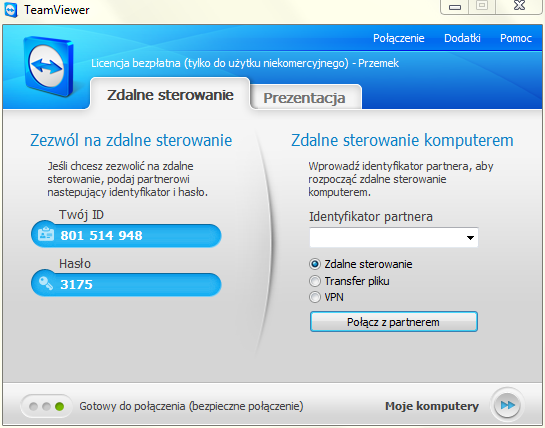The height and width of the screenshot is (428, 545).
Task: Expand the Identyfikator partnera dropdown arrow
Action: 470,238
